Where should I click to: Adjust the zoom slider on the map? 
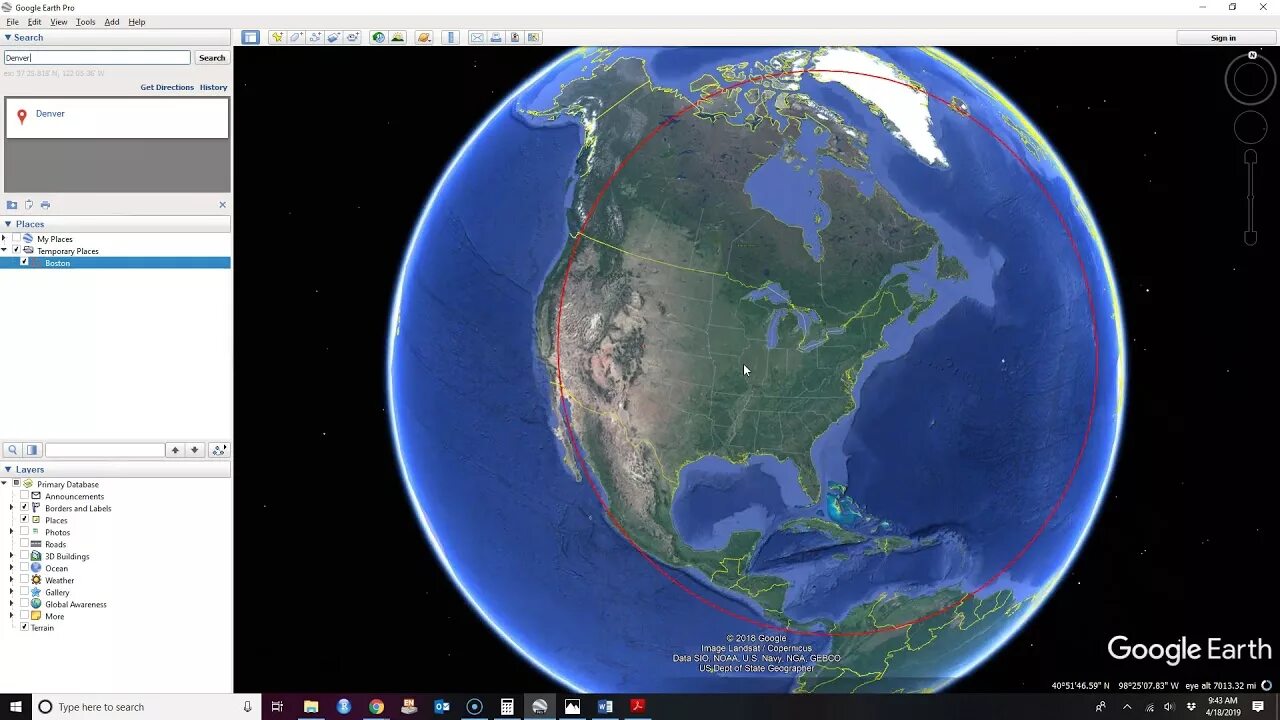pos(1250,197)
